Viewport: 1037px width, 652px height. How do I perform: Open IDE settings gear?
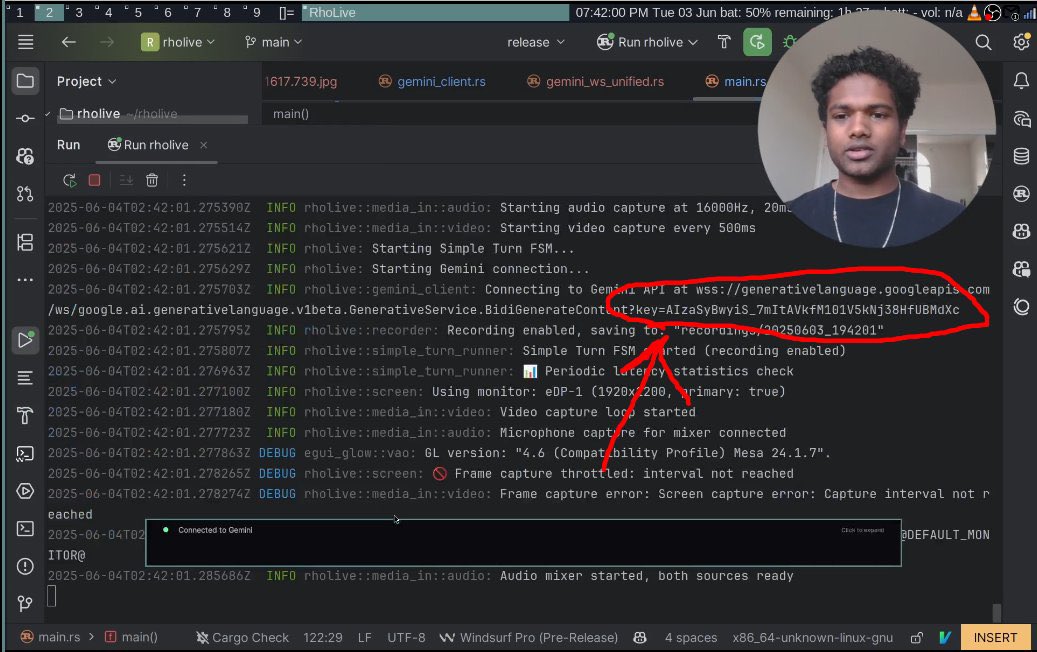point(1021,42)
